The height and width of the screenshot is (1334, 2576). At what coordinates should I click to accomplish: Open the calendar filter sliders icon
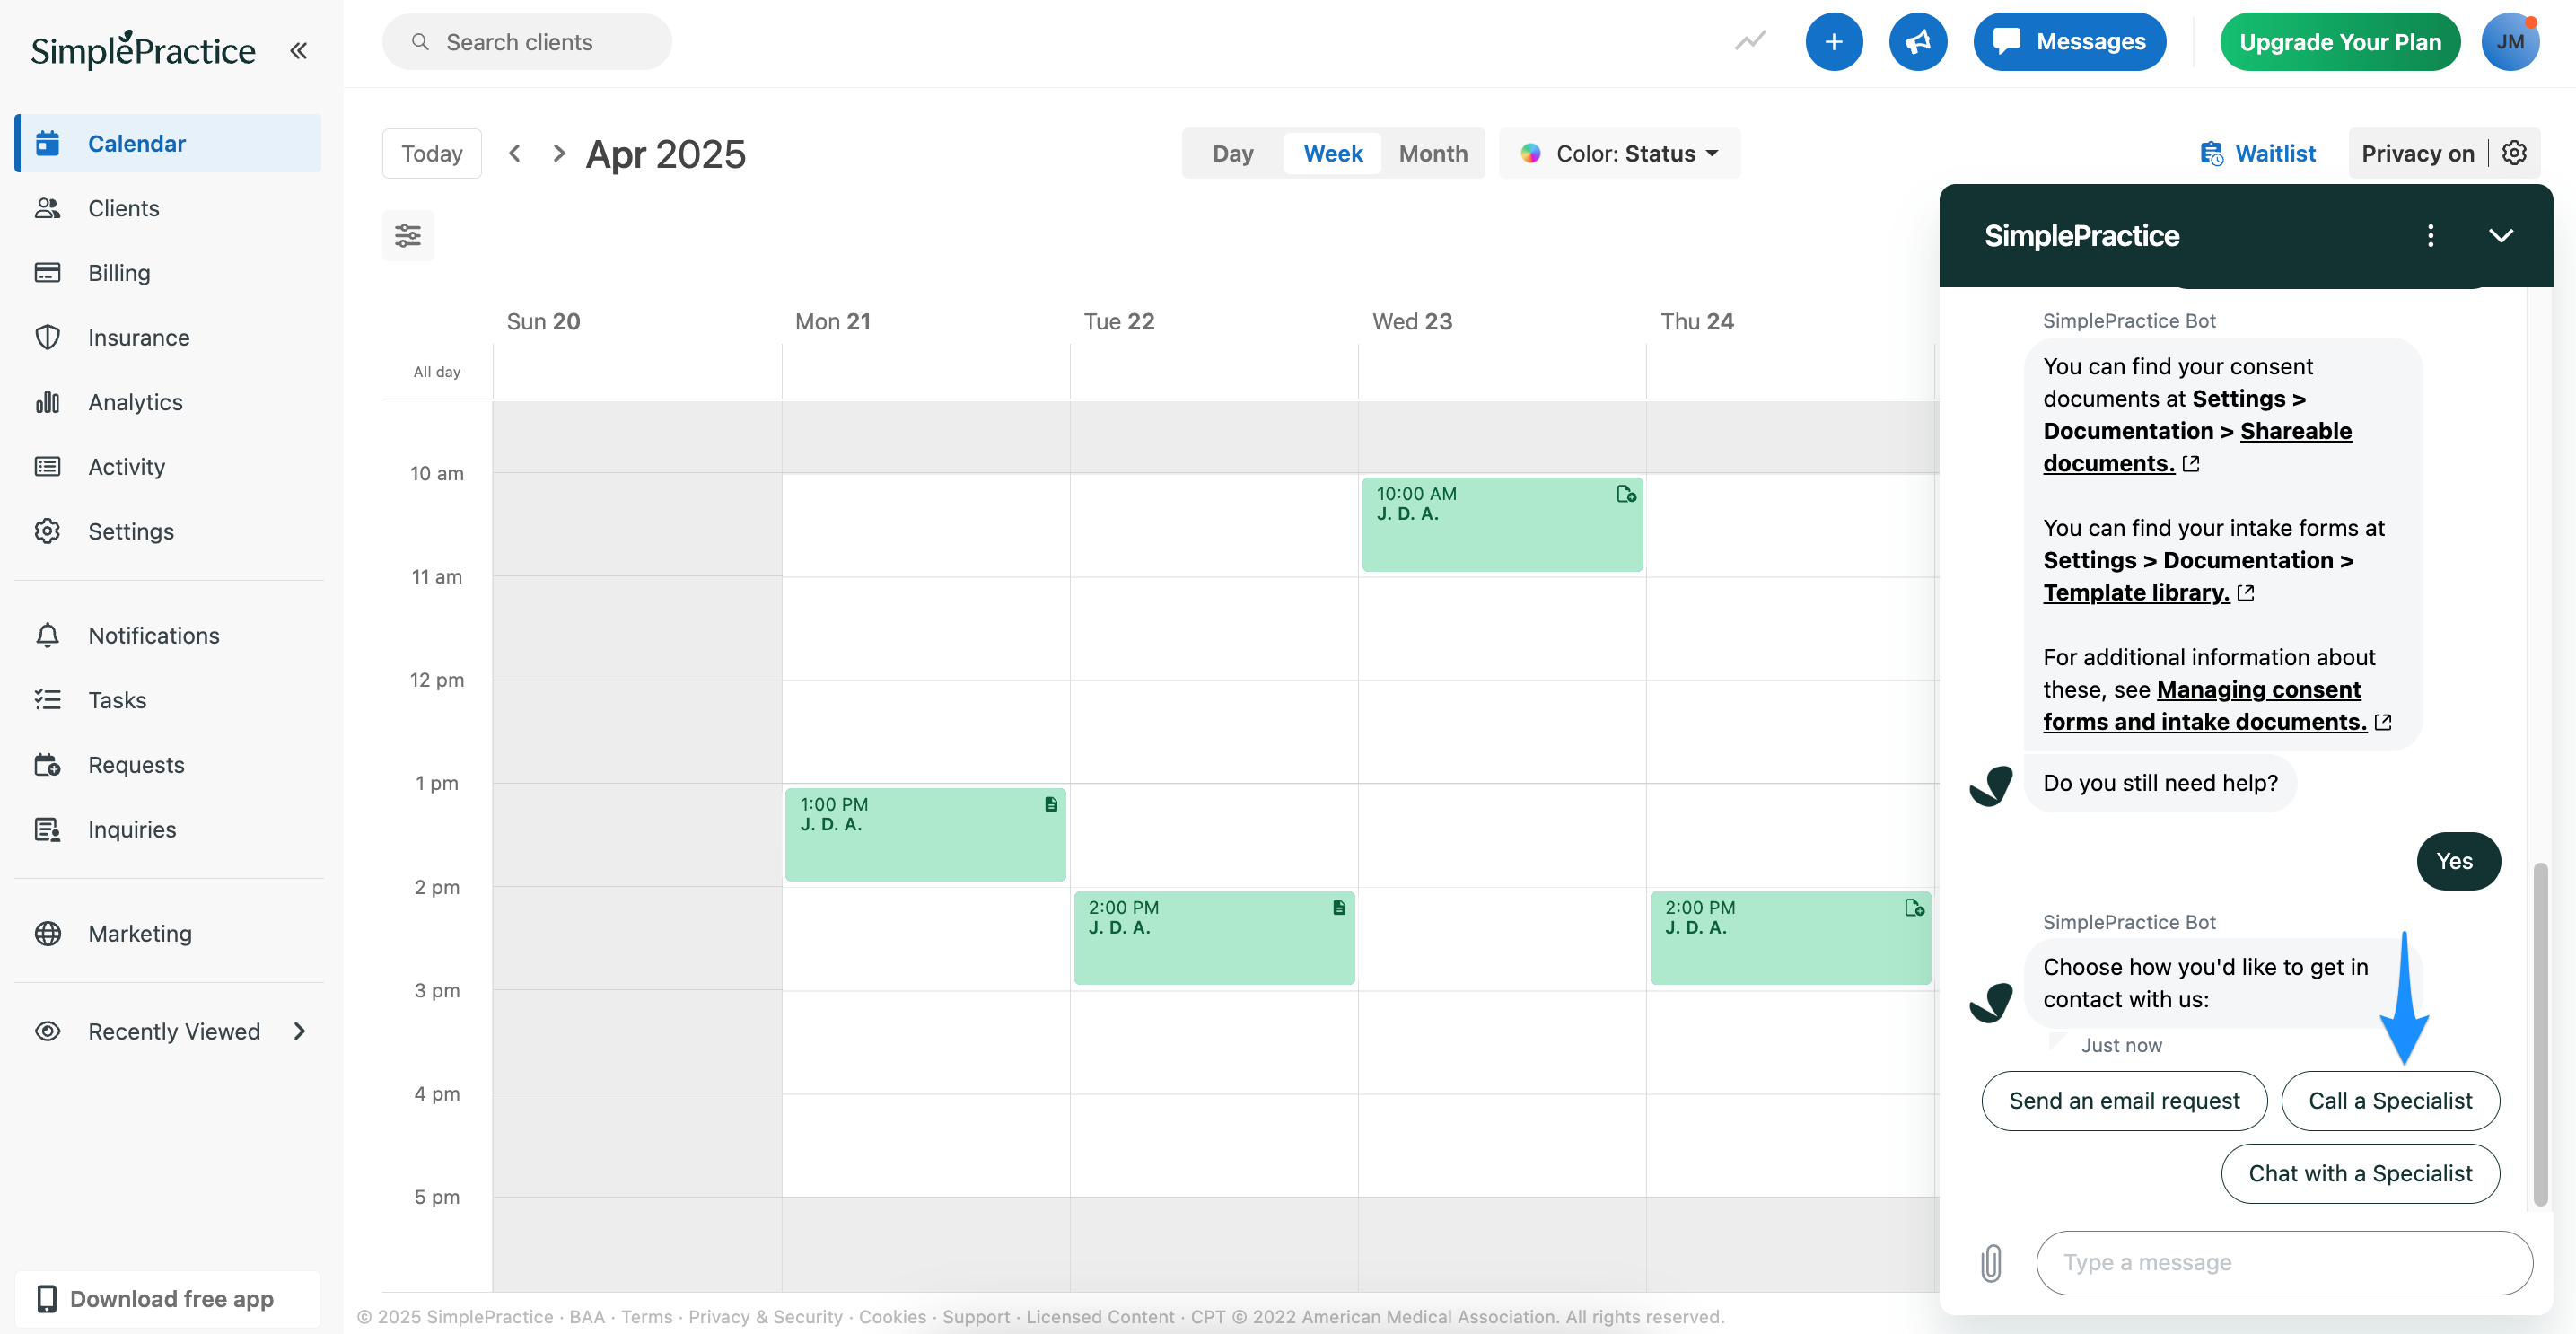point(408,235)
